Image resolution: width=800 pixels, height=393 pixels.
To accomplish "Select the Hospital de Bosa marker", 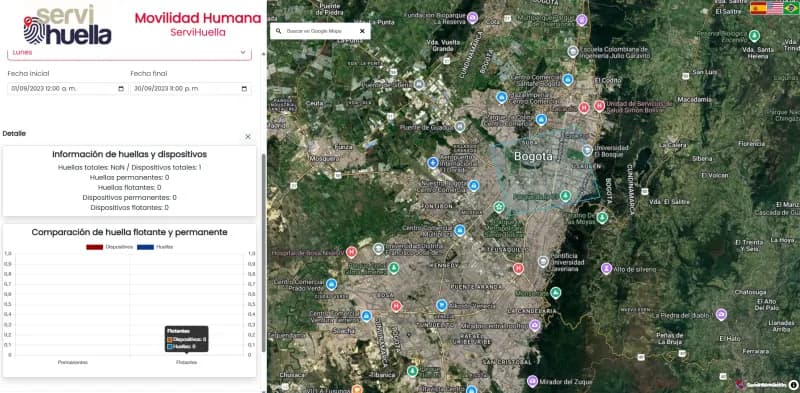I will pos(351,252).
